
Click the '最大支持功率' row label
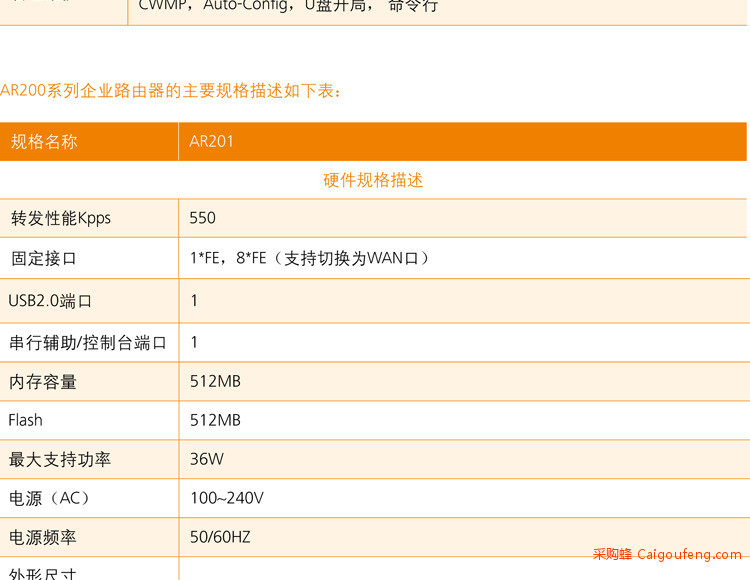tap(60, 459)
